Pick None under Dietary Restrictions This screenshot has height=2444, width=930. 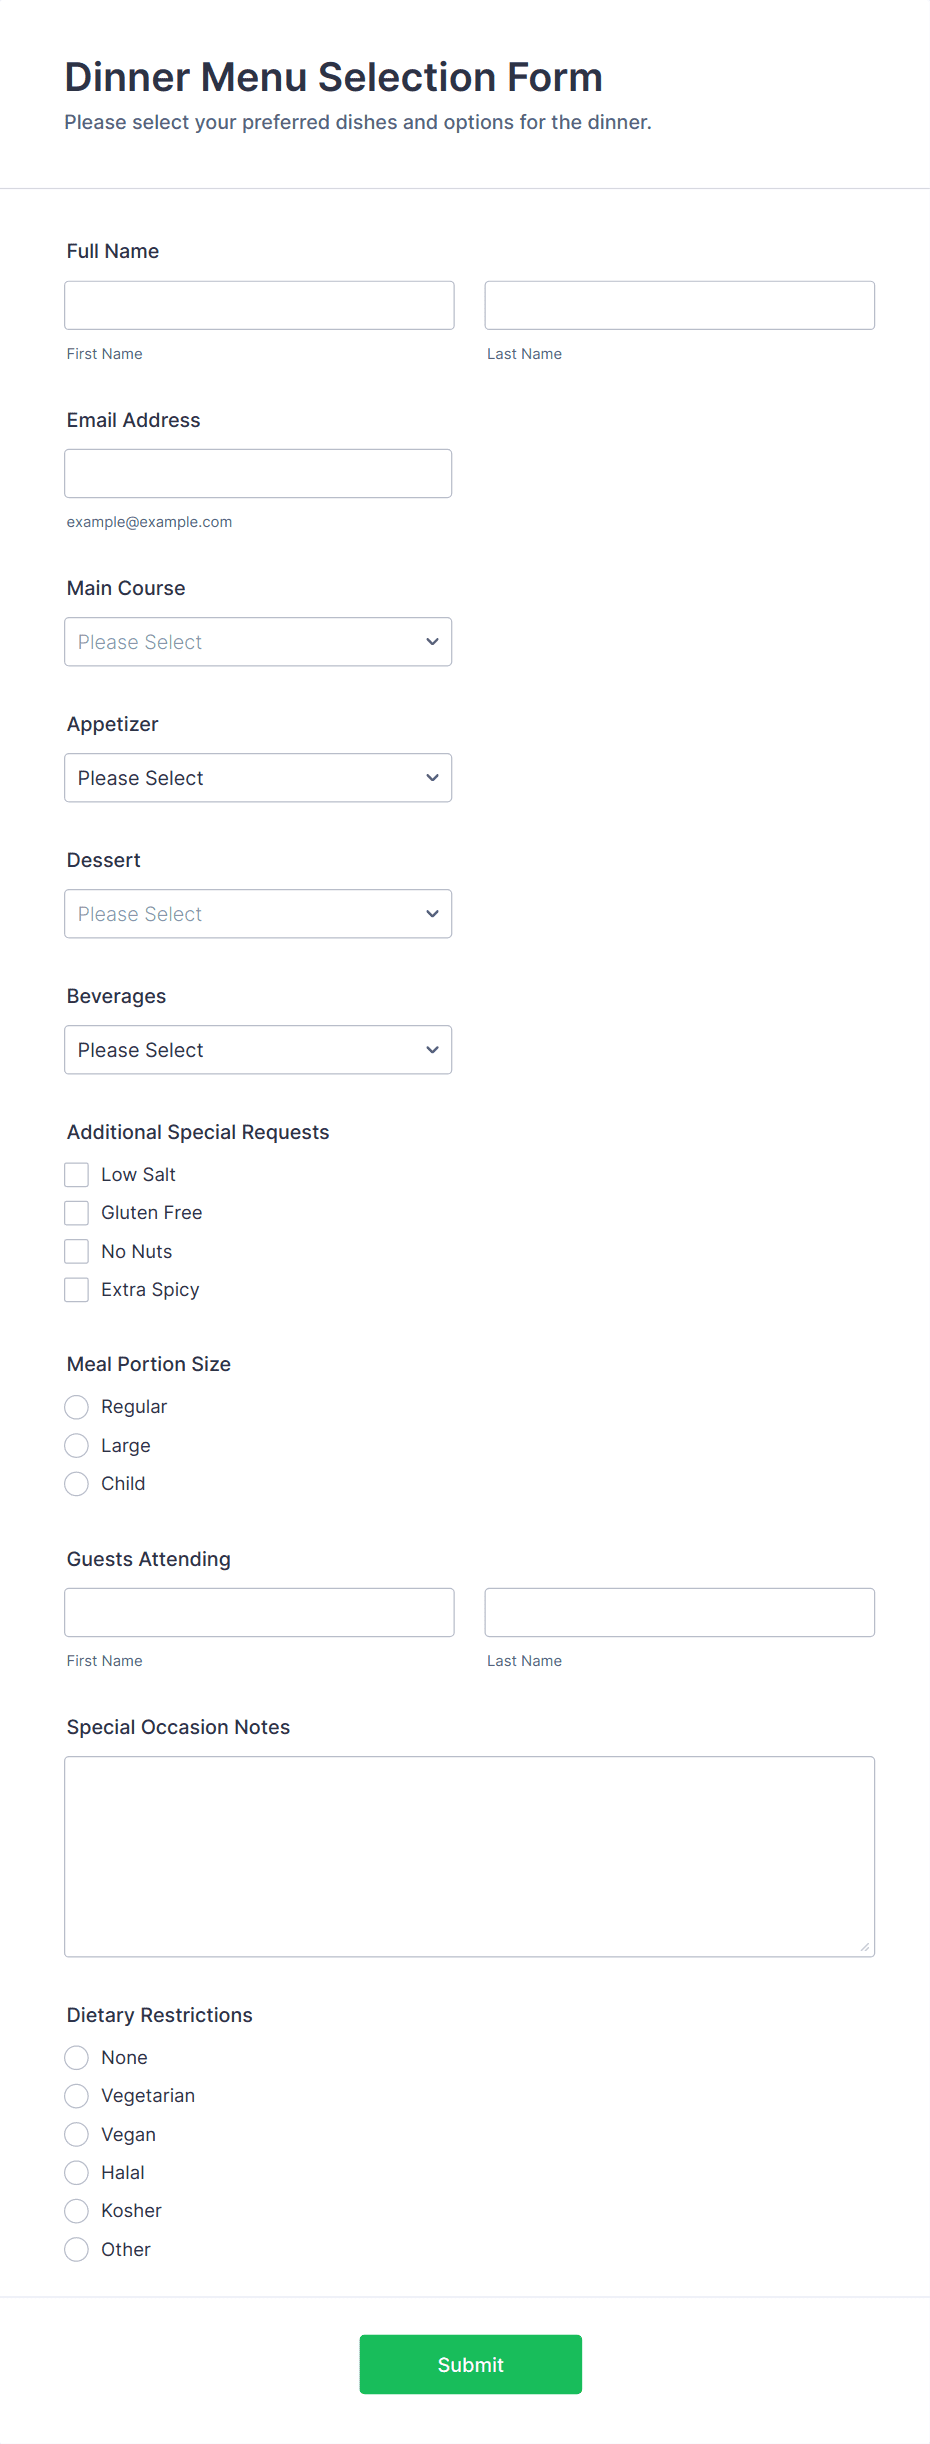point(77,2058)
